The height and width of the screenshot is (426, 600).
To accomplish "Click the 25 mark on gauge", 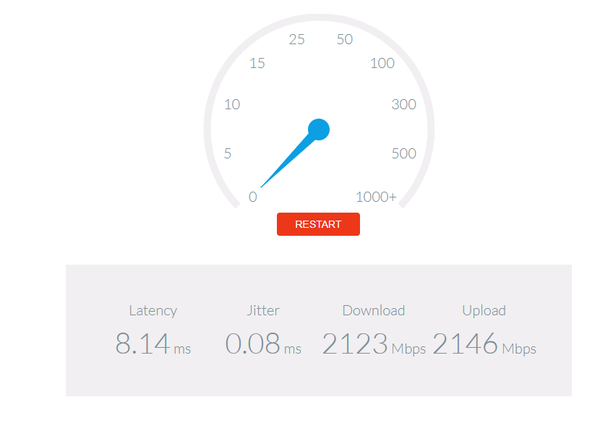I will 297,39.
